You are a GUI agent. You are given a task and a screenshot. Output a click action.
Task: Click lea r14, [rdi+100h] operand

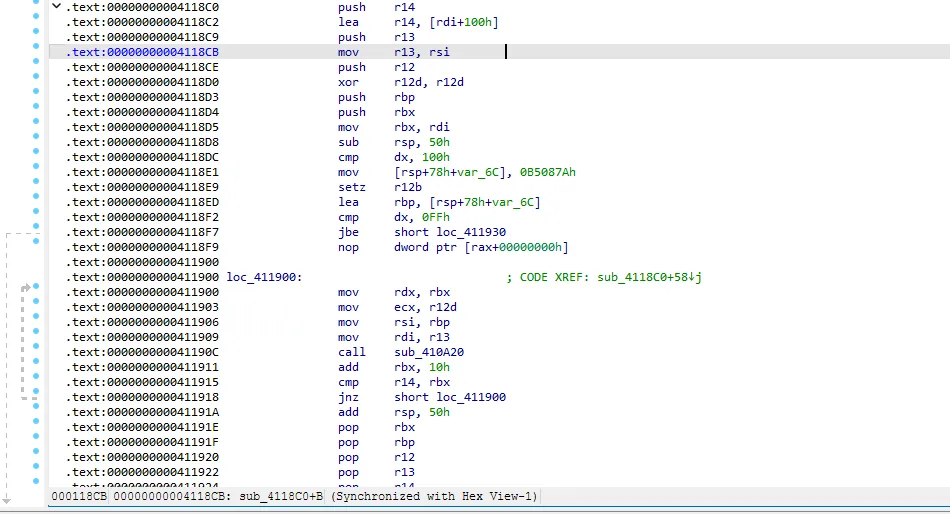pos(446,22)
